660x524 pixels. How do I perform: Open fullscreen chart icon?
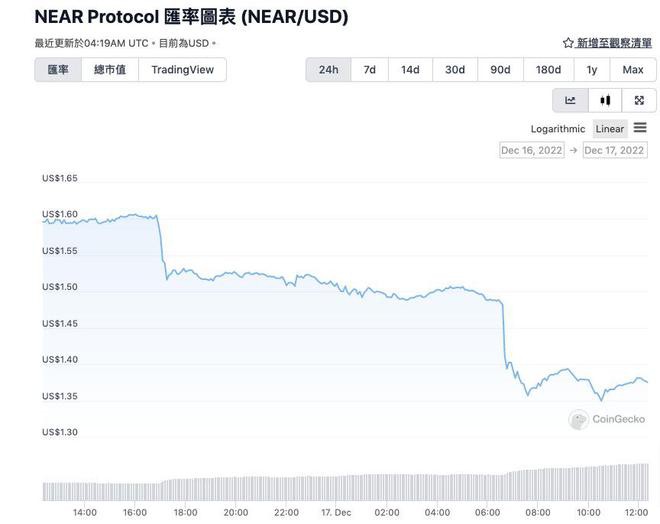pyautogui.click(x=639, y=100)
